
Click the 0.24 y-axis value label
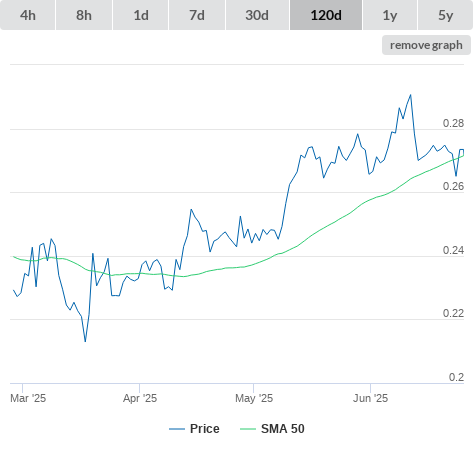coord(453,250)
